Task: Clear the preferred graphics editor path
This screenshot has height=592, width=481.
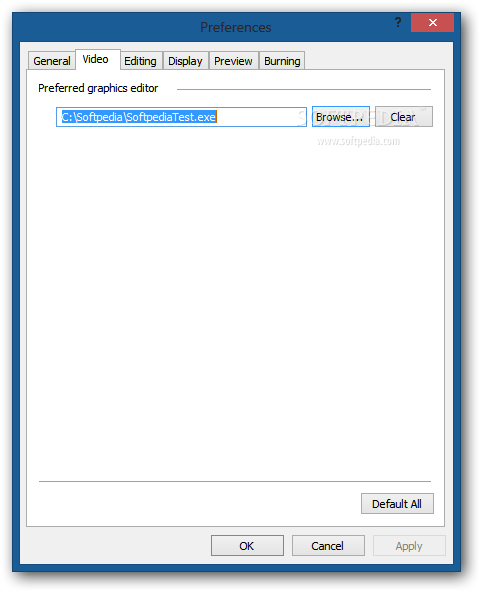Action: 404,117
